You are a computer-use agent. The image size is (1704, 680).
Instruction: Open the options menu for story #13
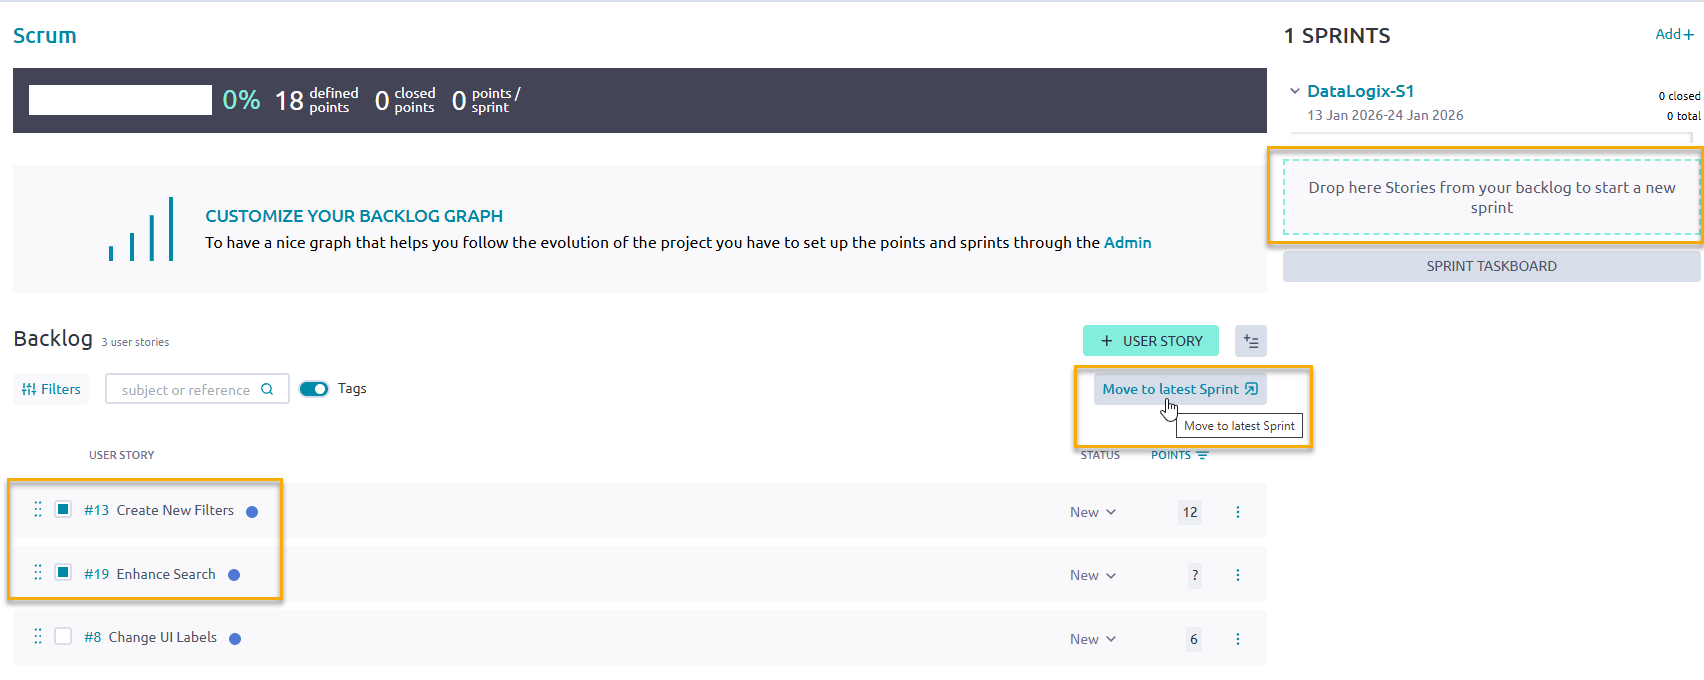1237,512
